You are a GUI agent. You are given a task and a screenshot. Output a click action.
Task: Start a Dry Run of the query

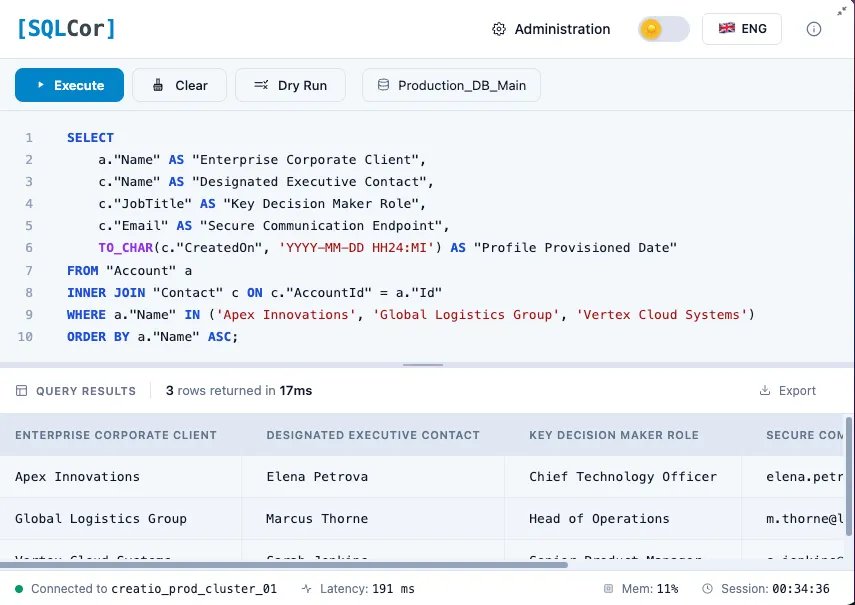click(x=290, y=85)
